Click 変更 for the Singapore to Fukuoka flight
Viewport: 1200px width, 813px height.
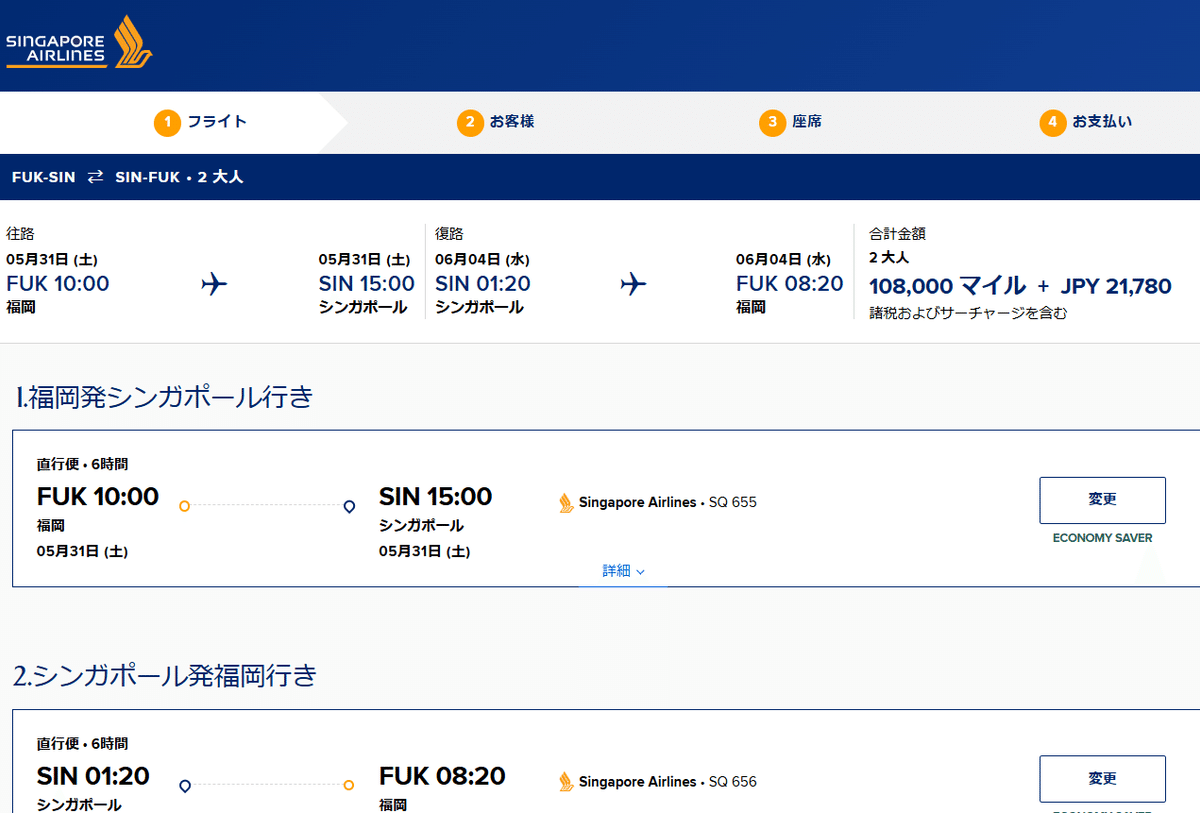1102,779
